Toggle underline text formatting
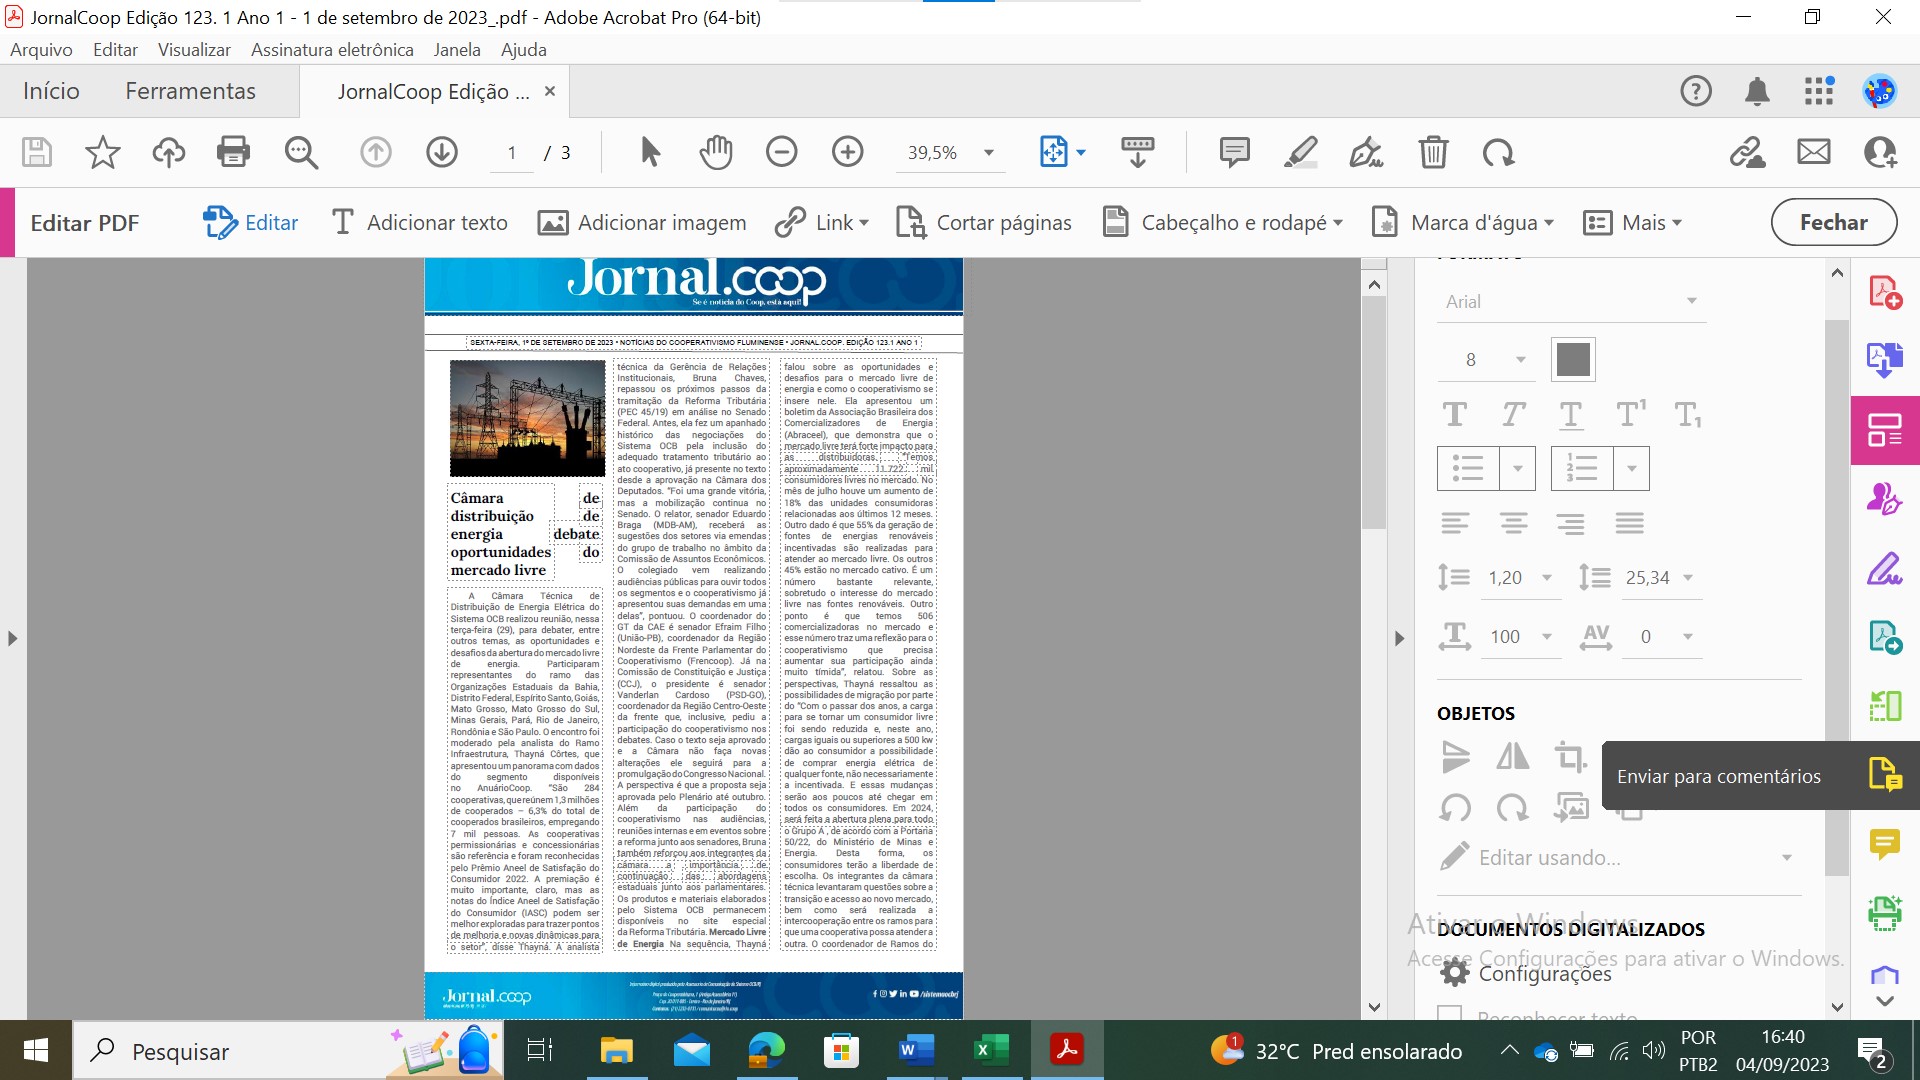The height and width of the screenshot is (1080, 1920). point(1569,413)
